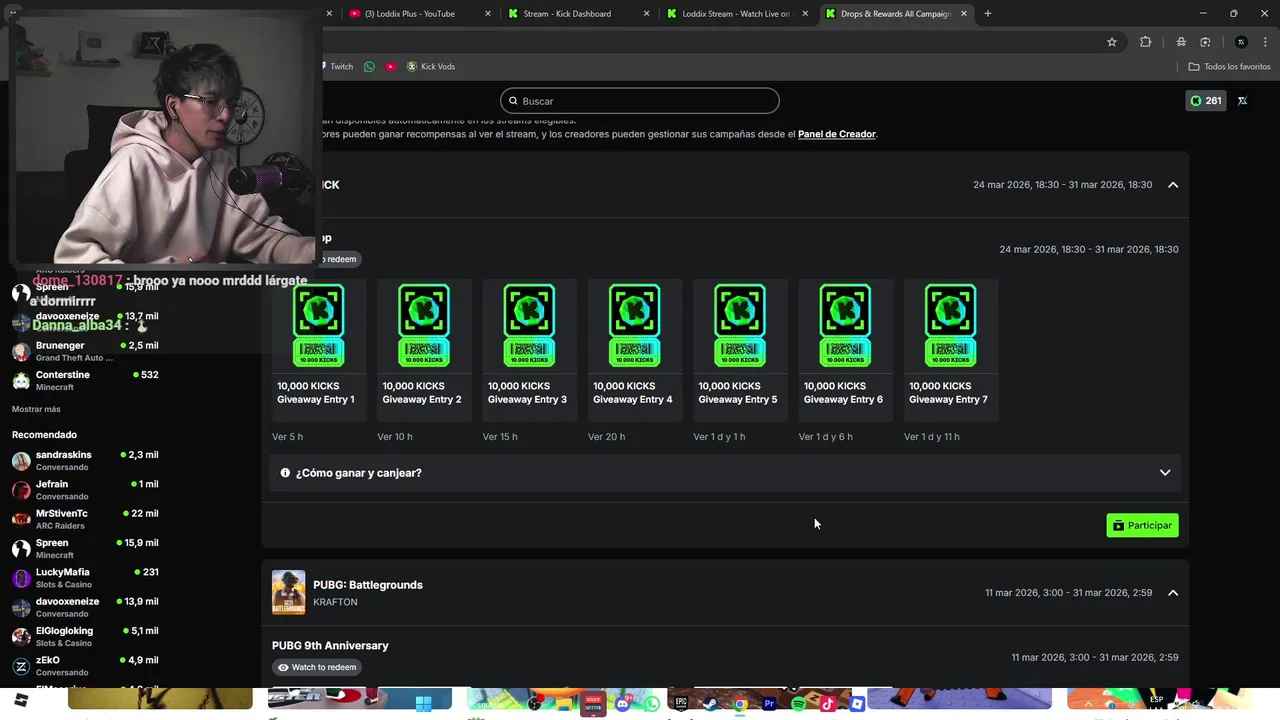Click the Windows Start button in taskbar

422,704
